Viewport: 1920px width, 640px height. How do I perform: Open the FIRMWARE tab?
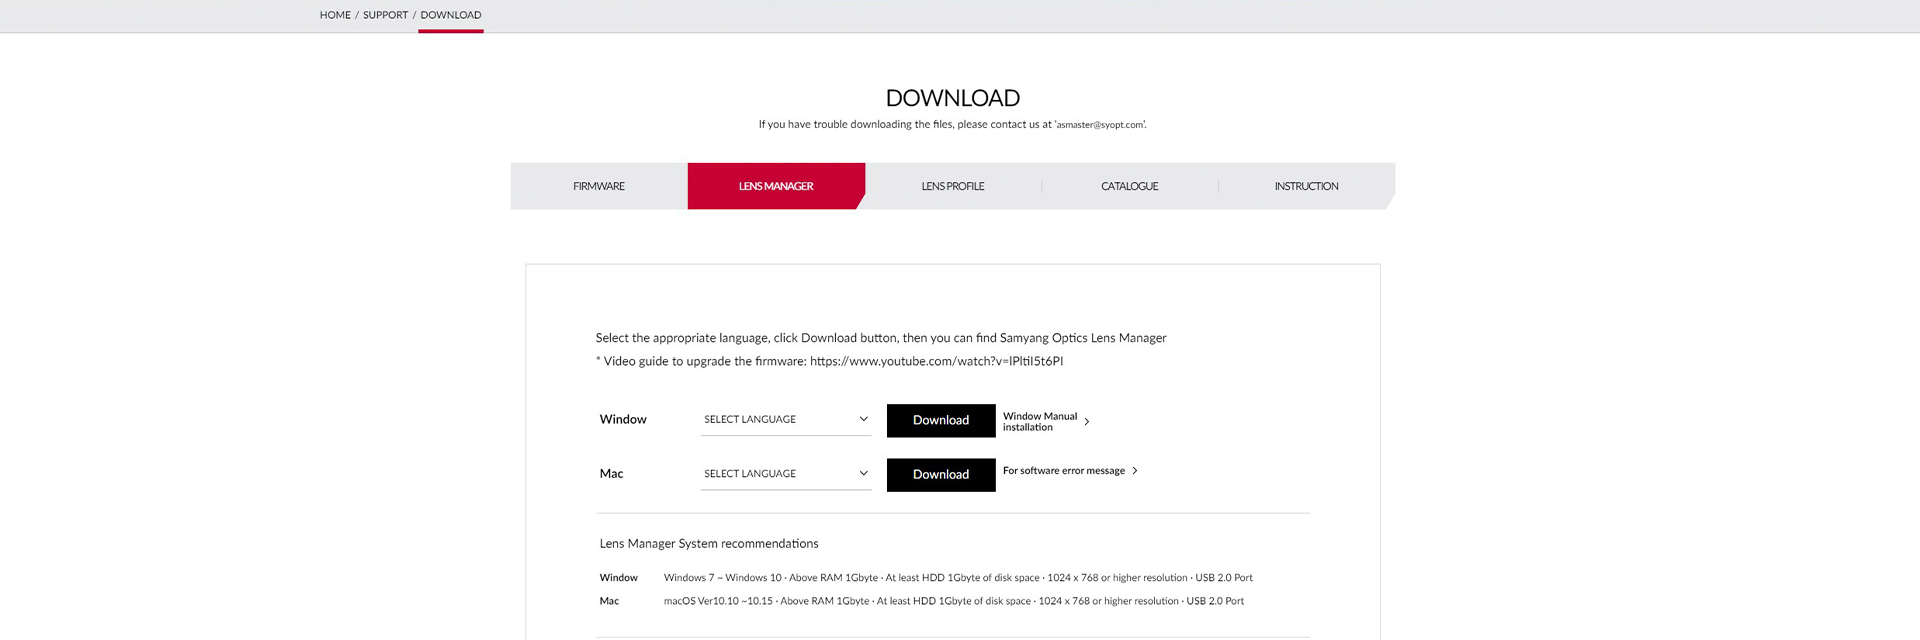click(598, 186)
